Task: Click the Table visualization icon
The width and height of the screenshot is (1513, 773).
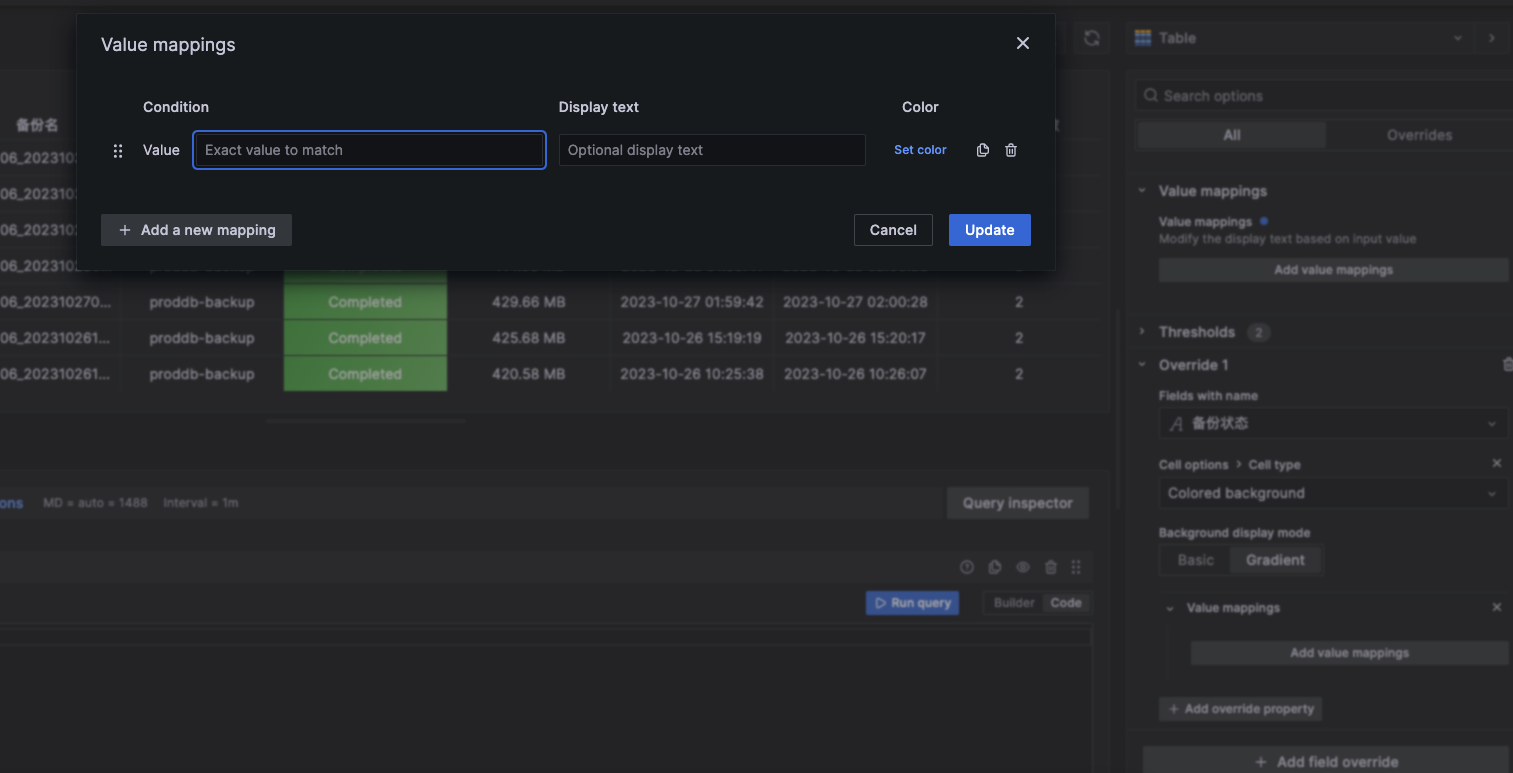Action: point(1142,38)
